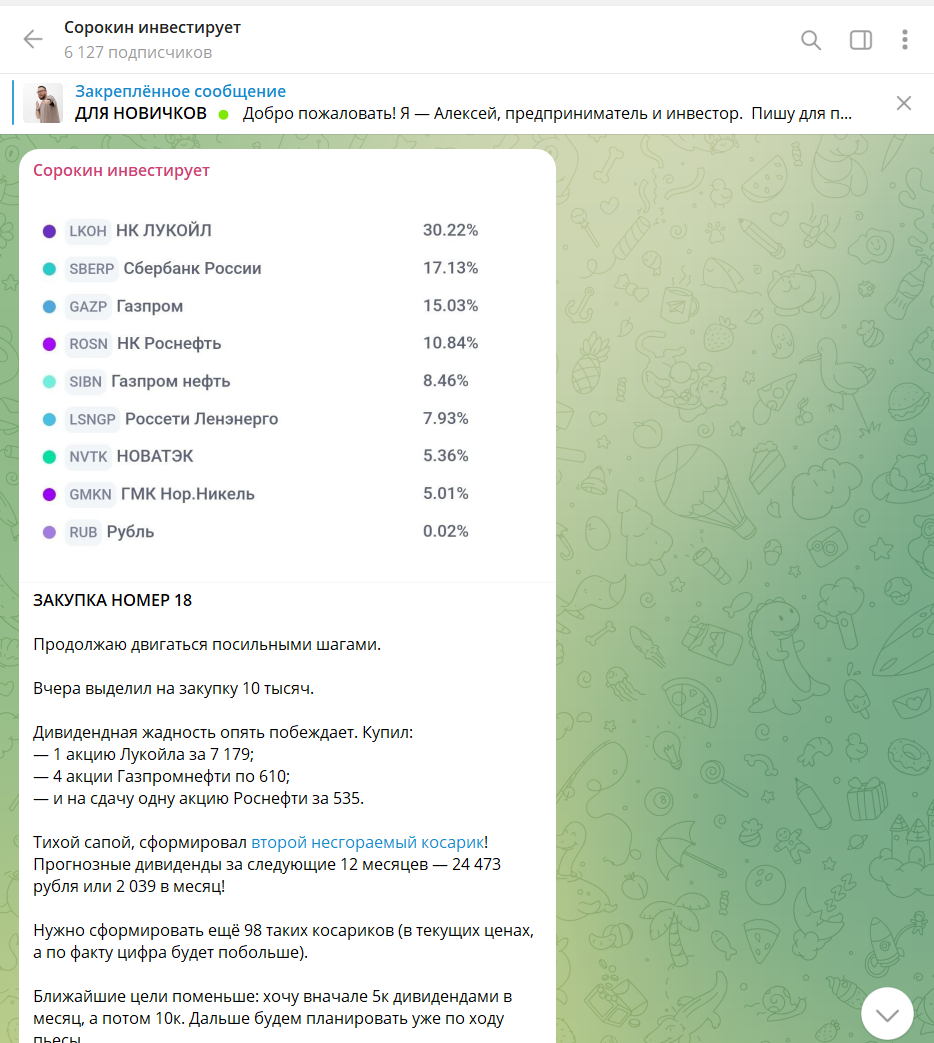Click the 8.46% share value

[446, 381]
